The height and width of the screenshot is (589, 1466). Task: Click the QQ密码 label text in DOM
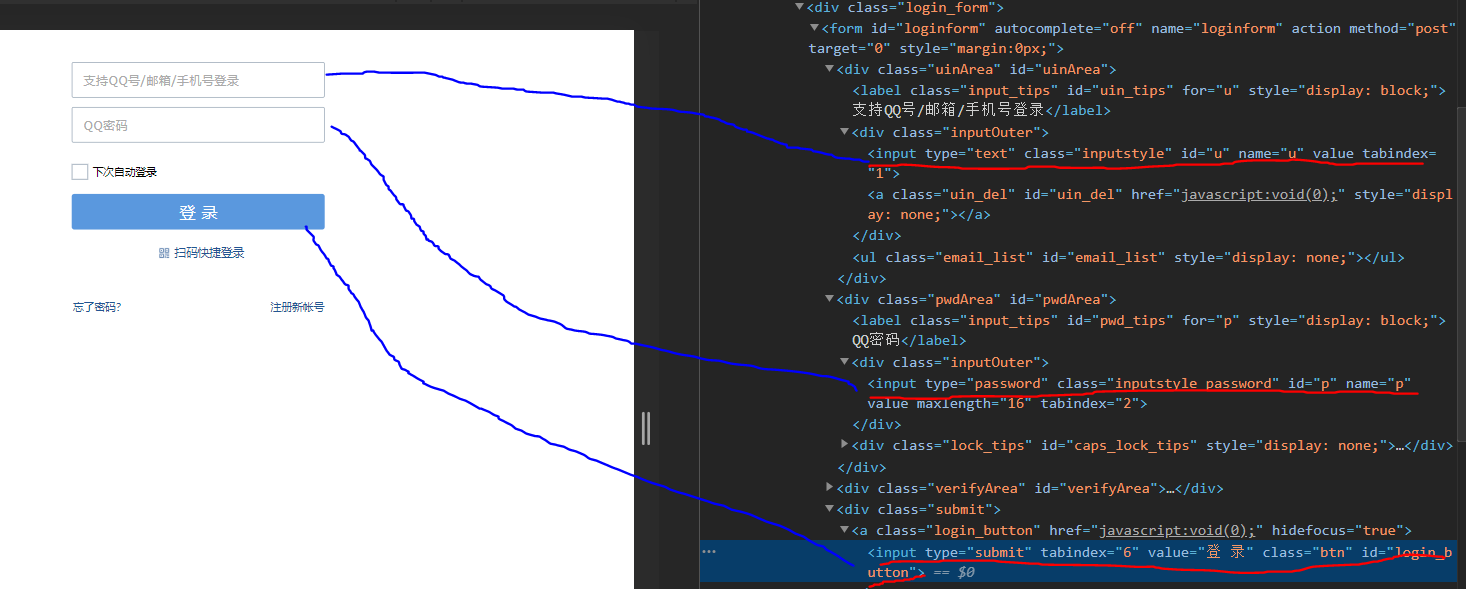point(876,340)
